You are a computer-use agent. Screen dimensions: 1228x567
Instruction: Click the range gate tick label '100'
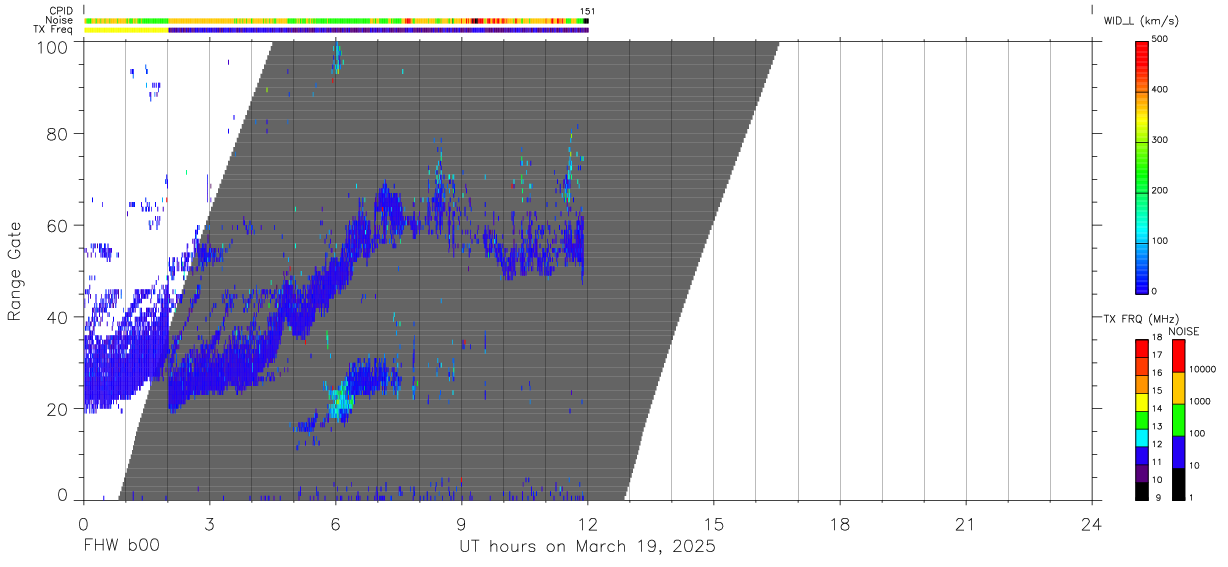tap(55, 47)
